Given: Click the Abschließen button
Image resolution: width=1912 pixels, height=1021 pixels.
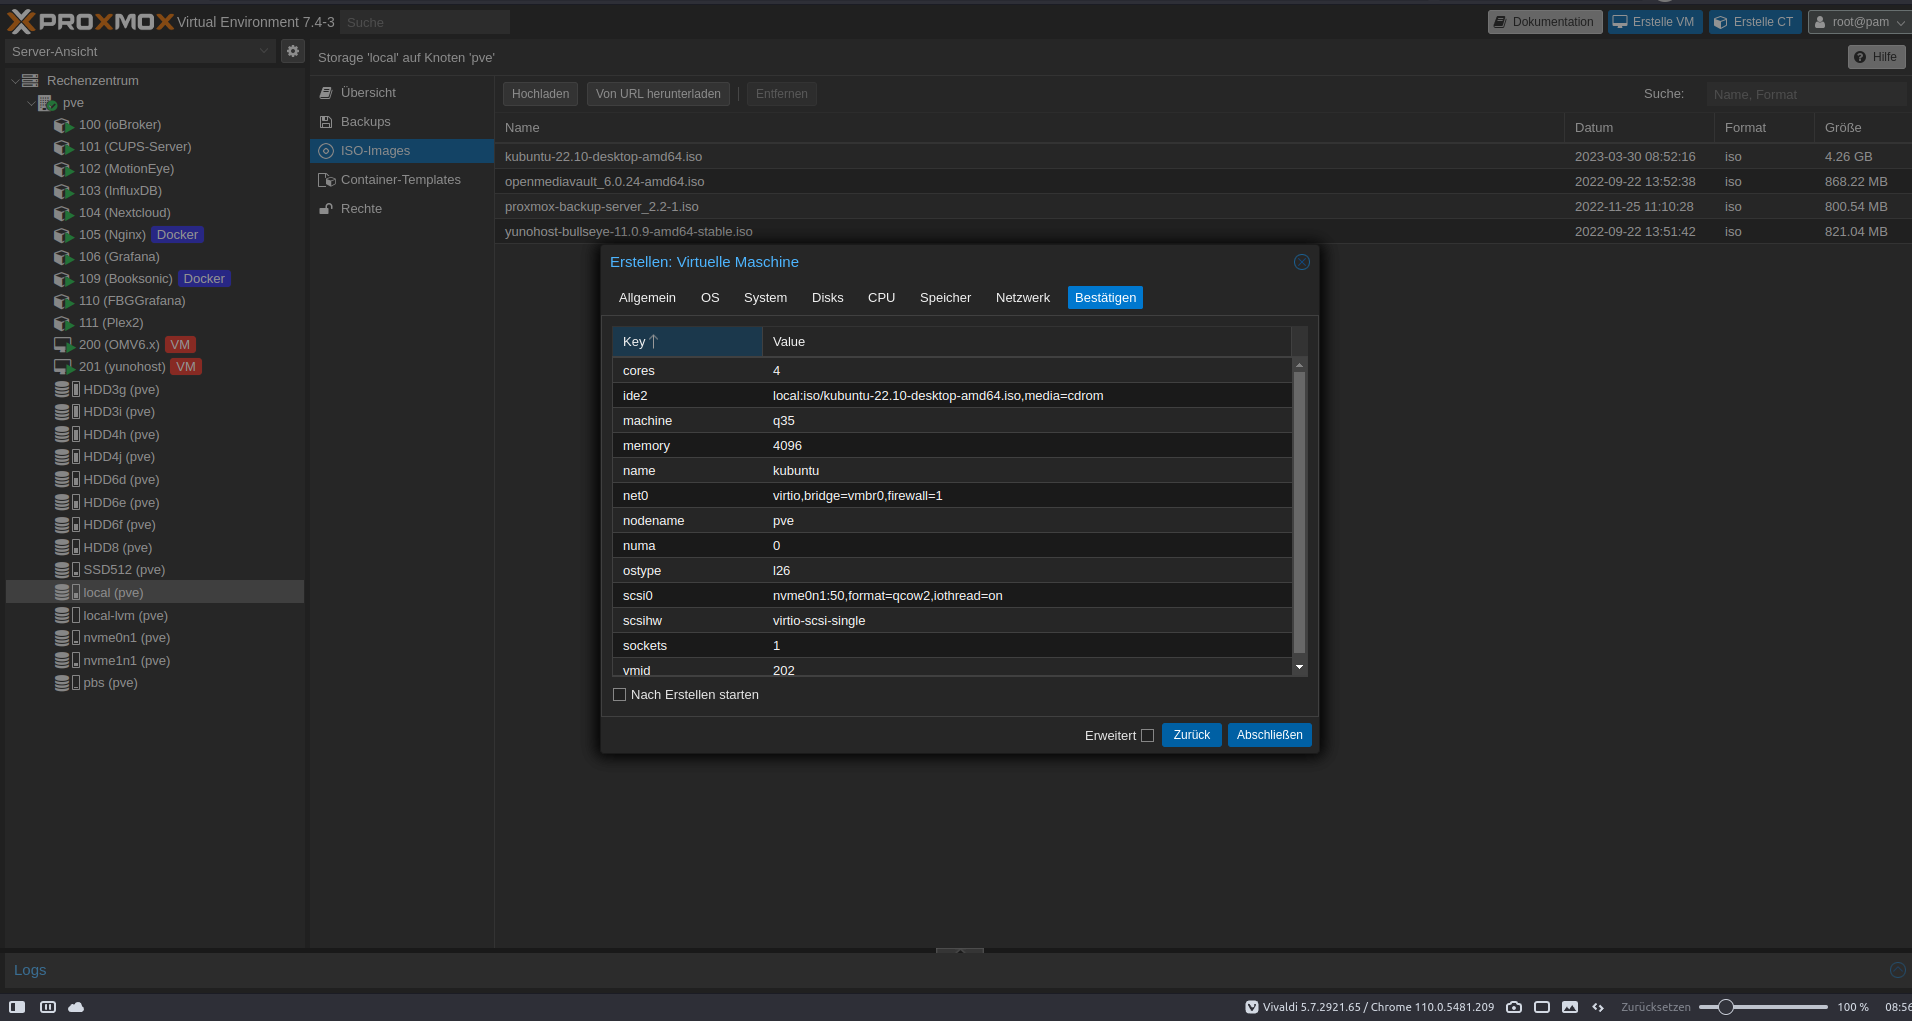Looking at the screenshot, I should [1269, 735].
